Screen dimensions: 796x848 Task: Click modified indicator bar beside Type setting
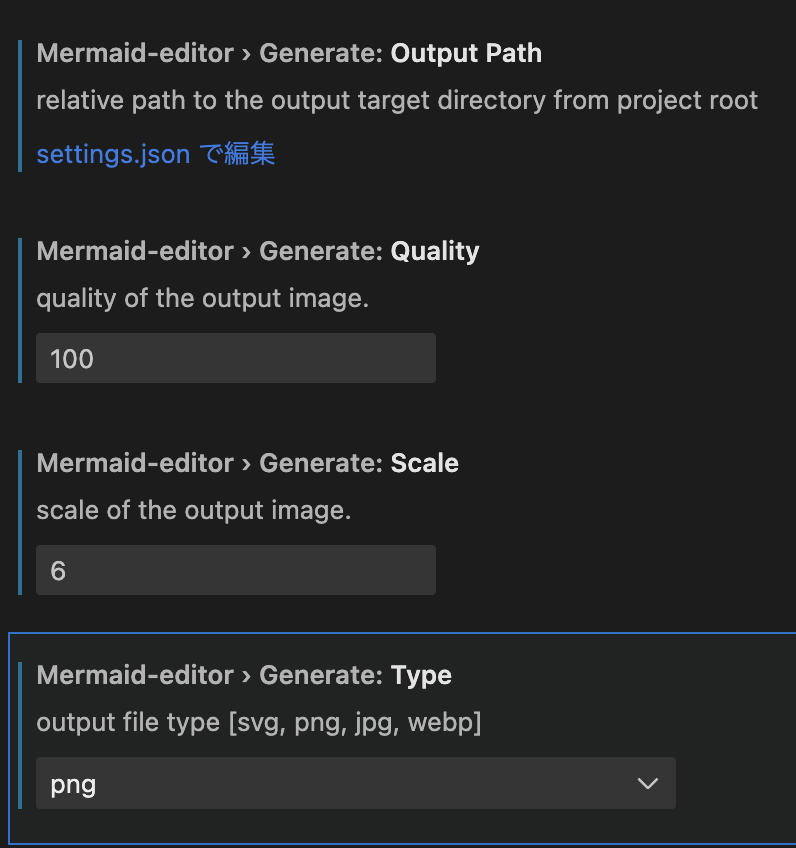(20, 734)
